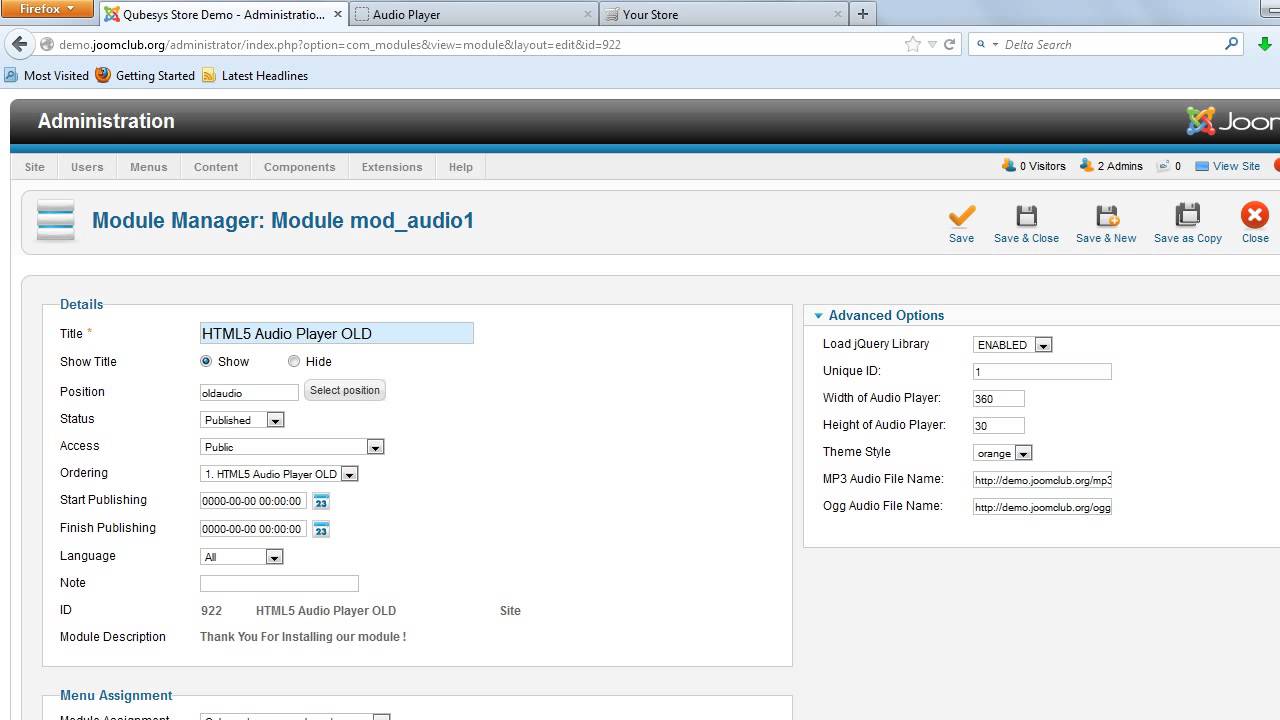The image size is (1280, 720).
Task: Open the Most Visited bookmarks folder
Action: point(47,76)
